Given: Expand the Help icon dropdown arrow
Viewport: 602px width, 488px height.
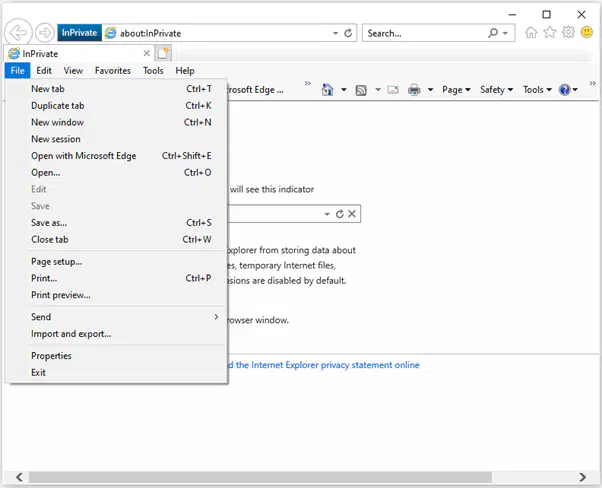Looking at the screenshot, I should click(575, 90).
